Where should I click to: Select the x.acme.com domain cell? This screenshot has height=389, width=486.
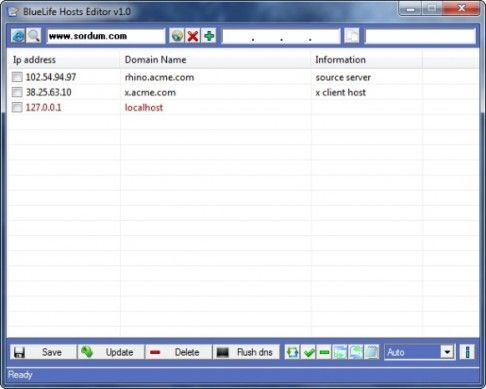click(150, 92)
